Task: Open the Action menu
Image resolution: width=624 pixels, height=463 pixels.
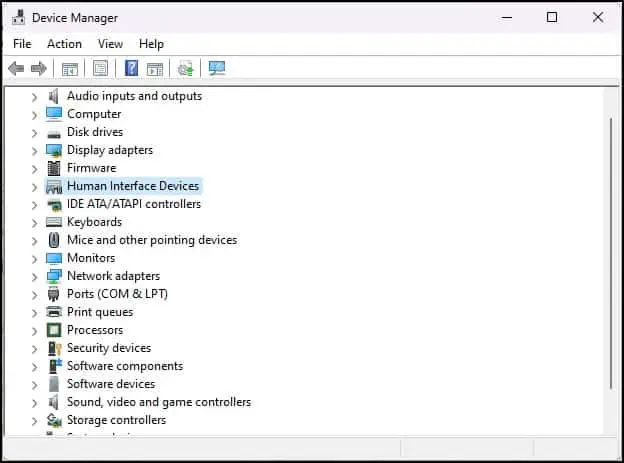Action: point(64,44)
